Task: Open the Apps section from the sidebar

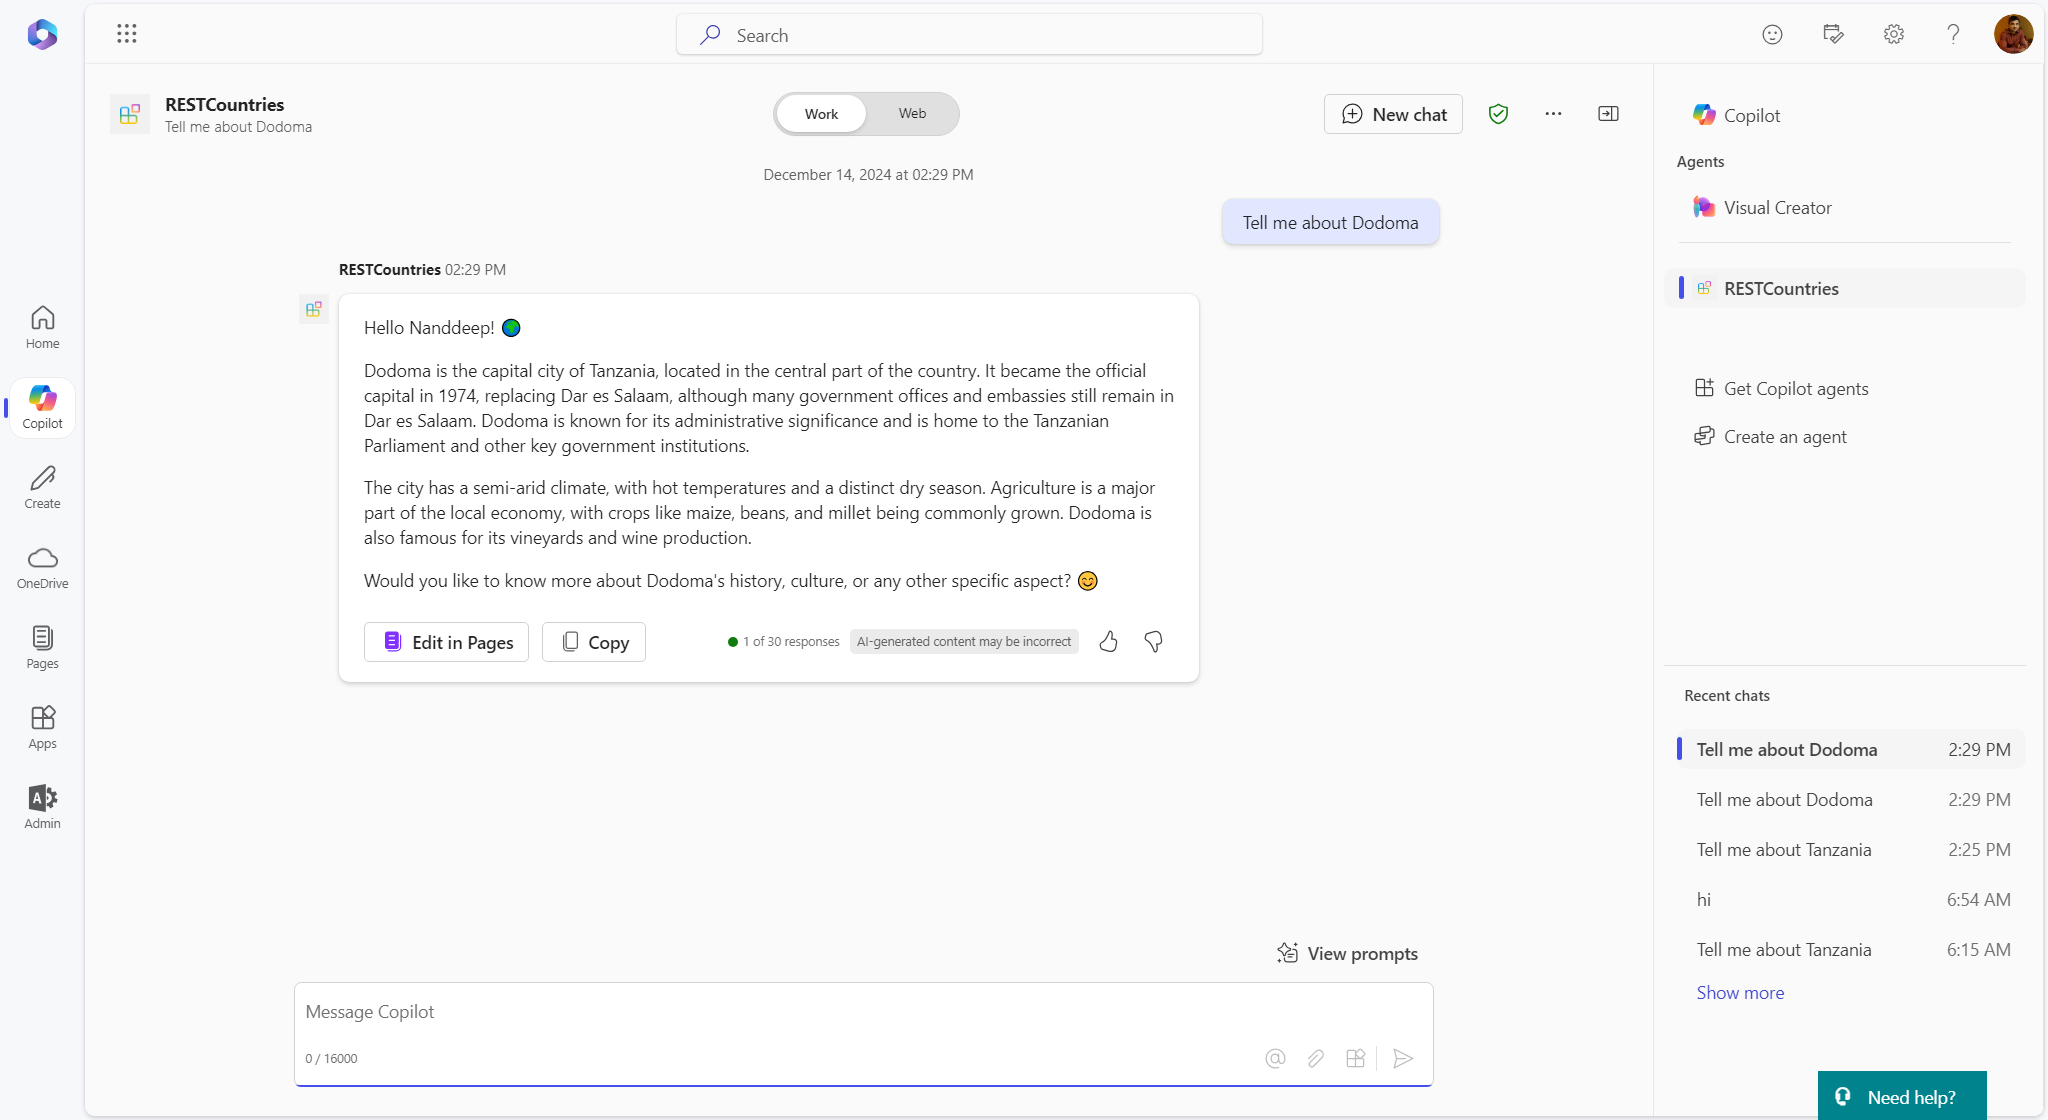Action: click(41, 725)
